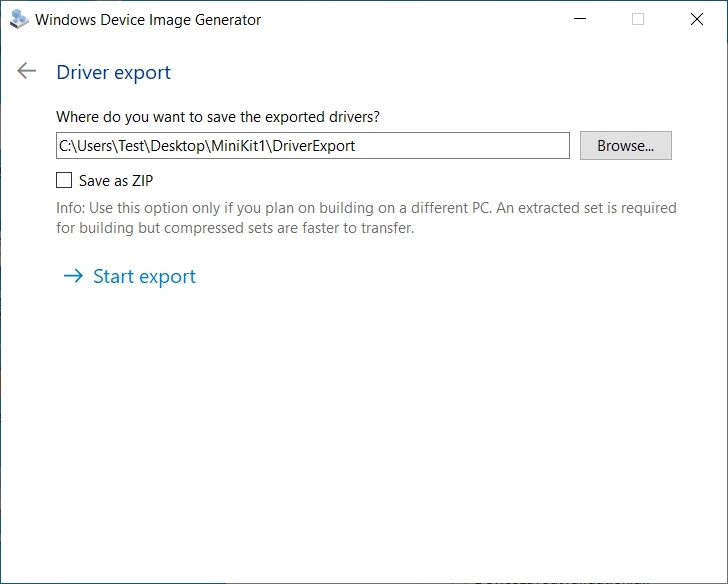Click the blank area below Start export
Screen dimensions: 728x584
[x=364, y=430]
